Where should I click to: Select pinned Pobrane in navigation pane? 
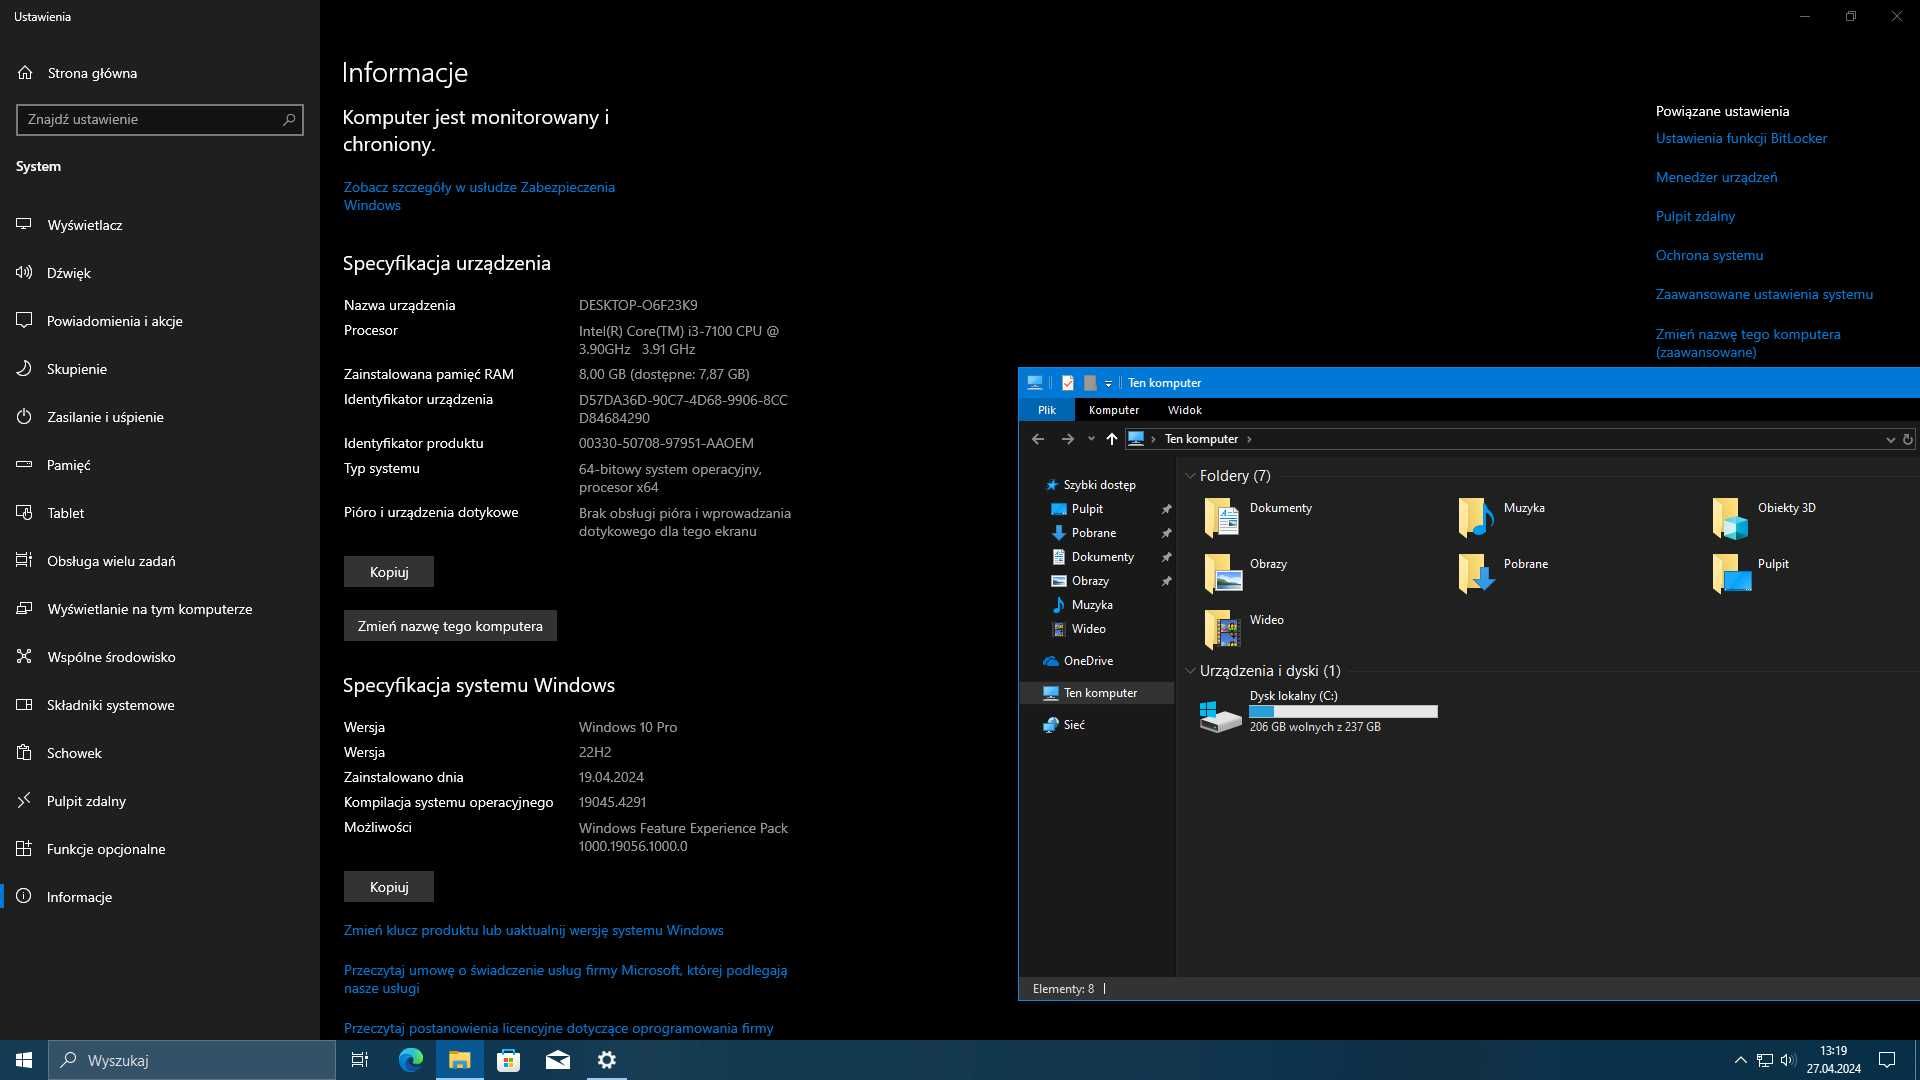[x=1093, y=533]
